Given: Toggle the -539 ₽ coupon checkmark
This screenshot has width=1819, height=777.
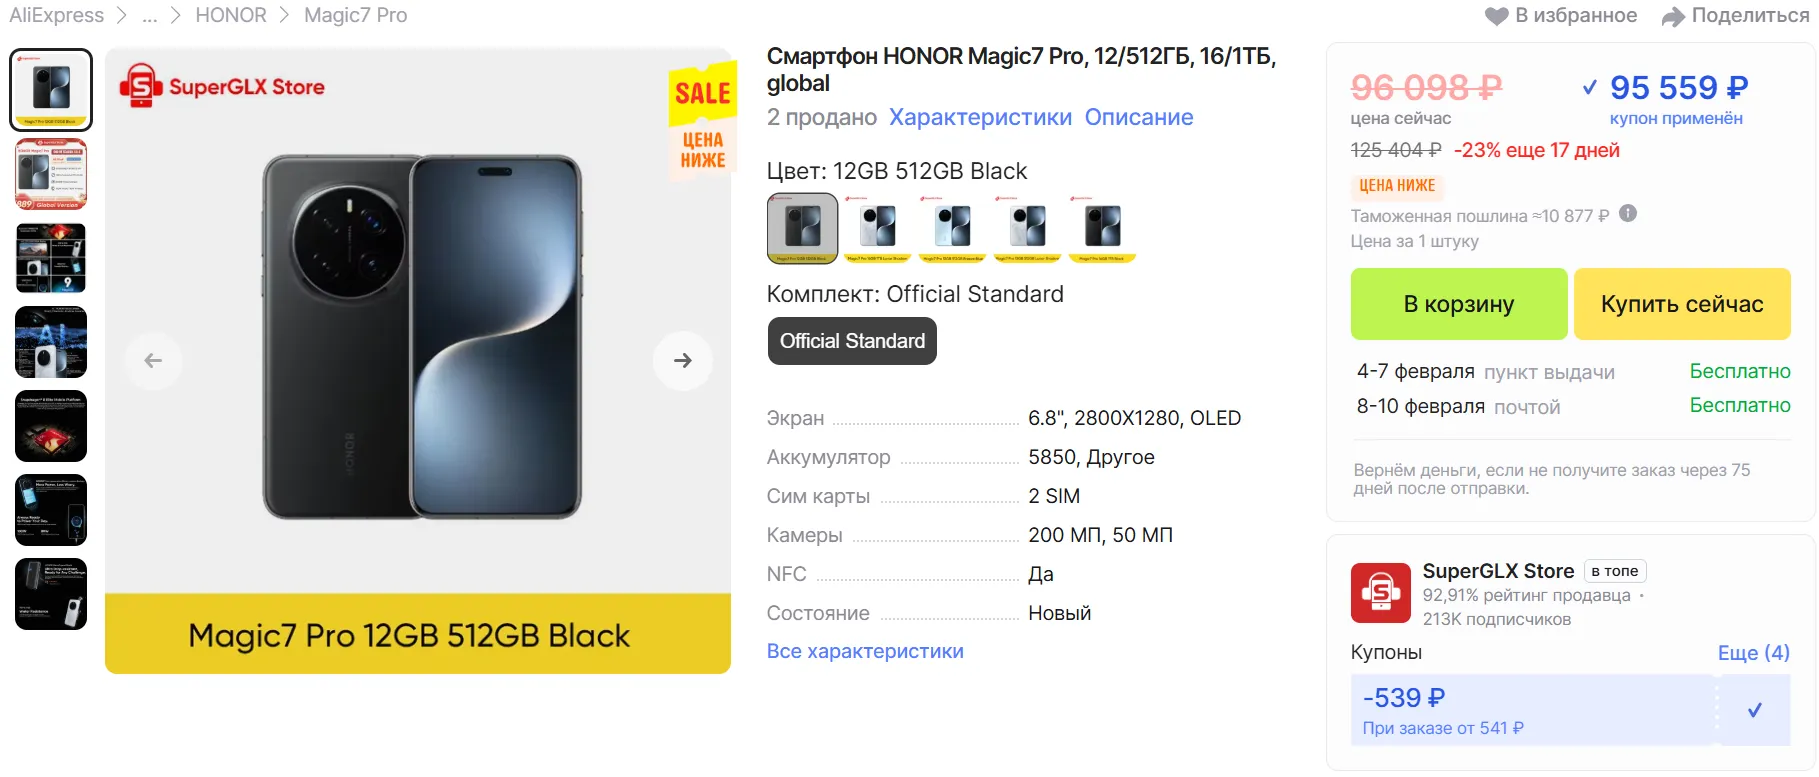Looking at the screenshot, I should 1754,710.
